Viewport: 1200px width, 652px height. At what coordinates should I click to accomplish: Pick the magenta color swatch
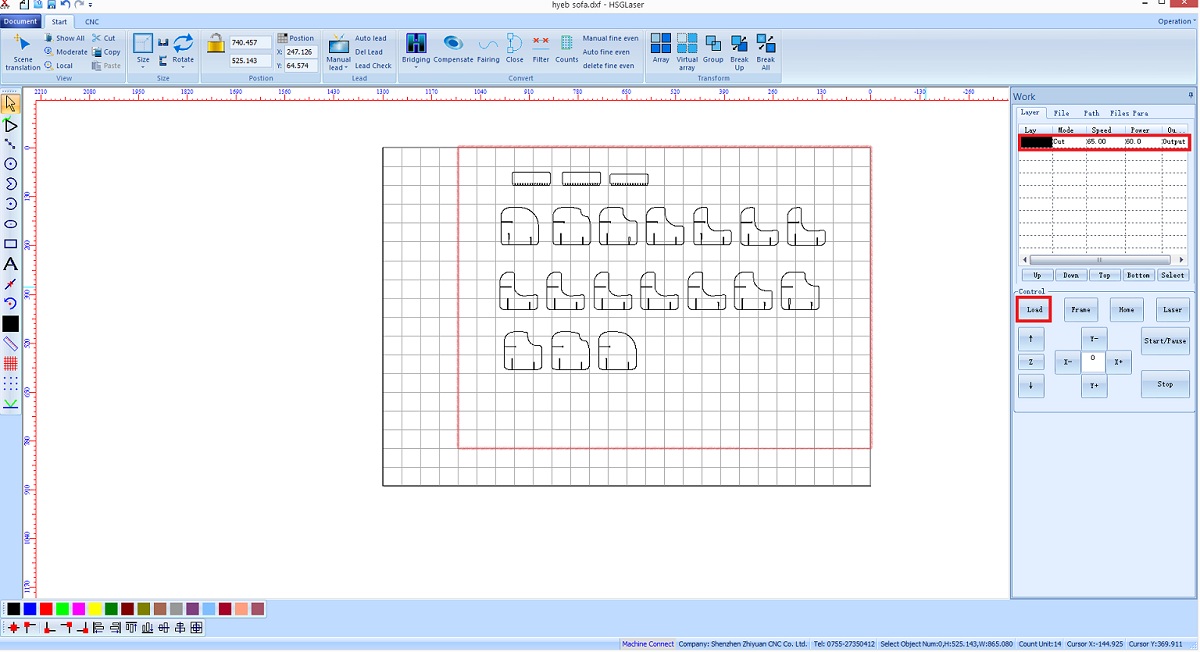79,609
